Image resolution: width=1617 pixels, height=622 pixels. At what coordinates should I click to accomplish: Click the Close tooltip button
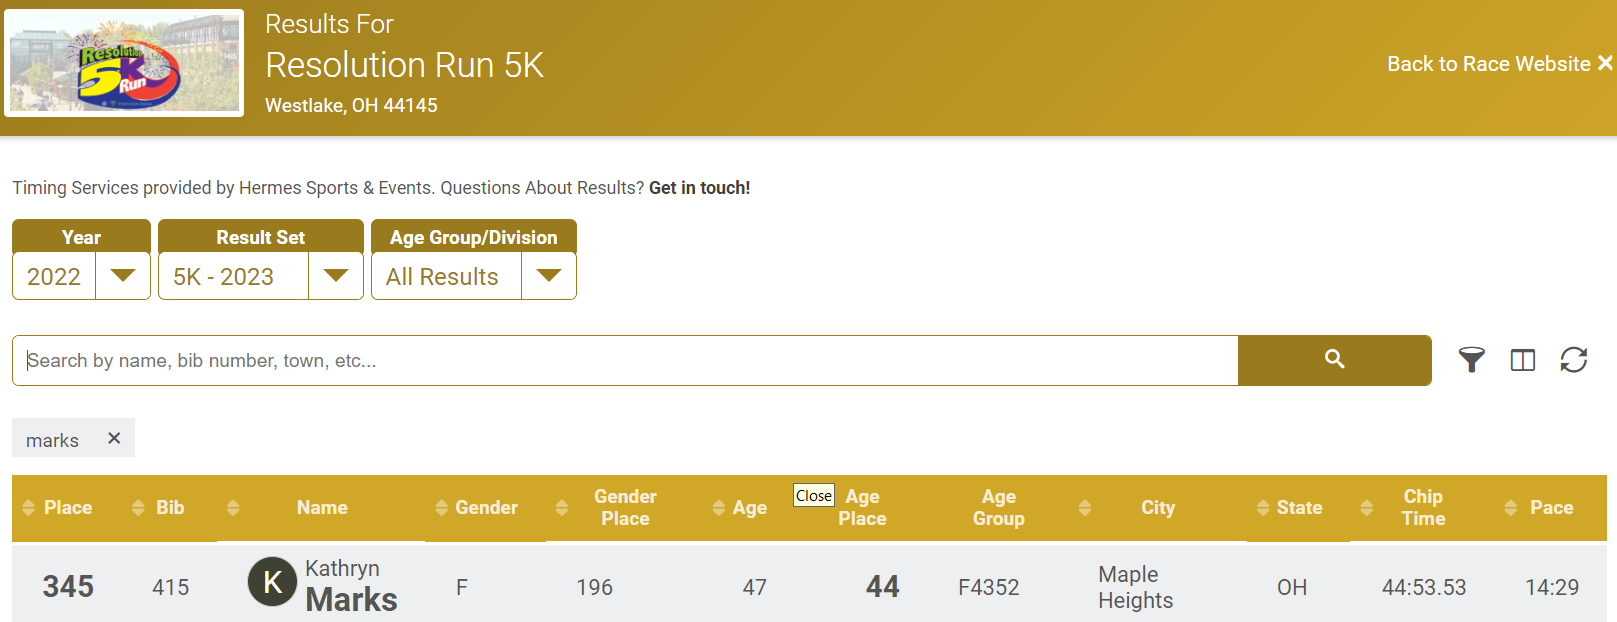click(x=813, y=496)
